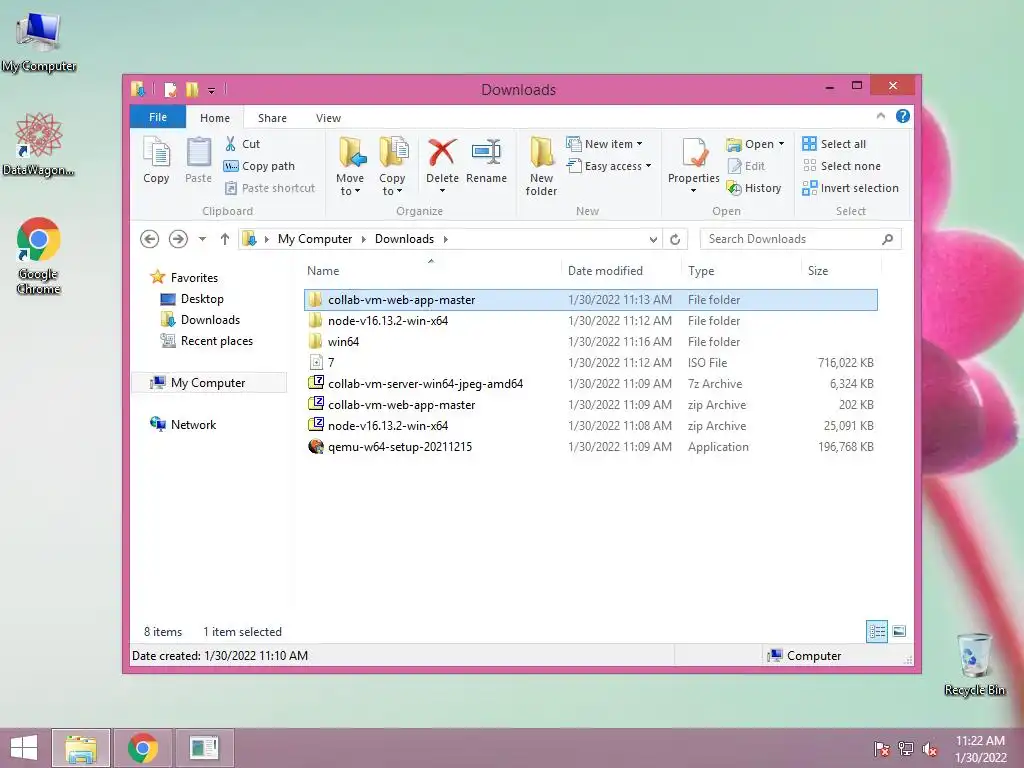
Task: Select My Computer in the navigation pane
Action: pos(208,383)
